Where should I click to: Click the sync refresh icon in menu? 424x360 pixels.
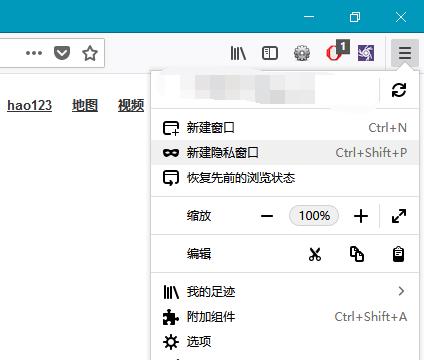tap(399, 90)
